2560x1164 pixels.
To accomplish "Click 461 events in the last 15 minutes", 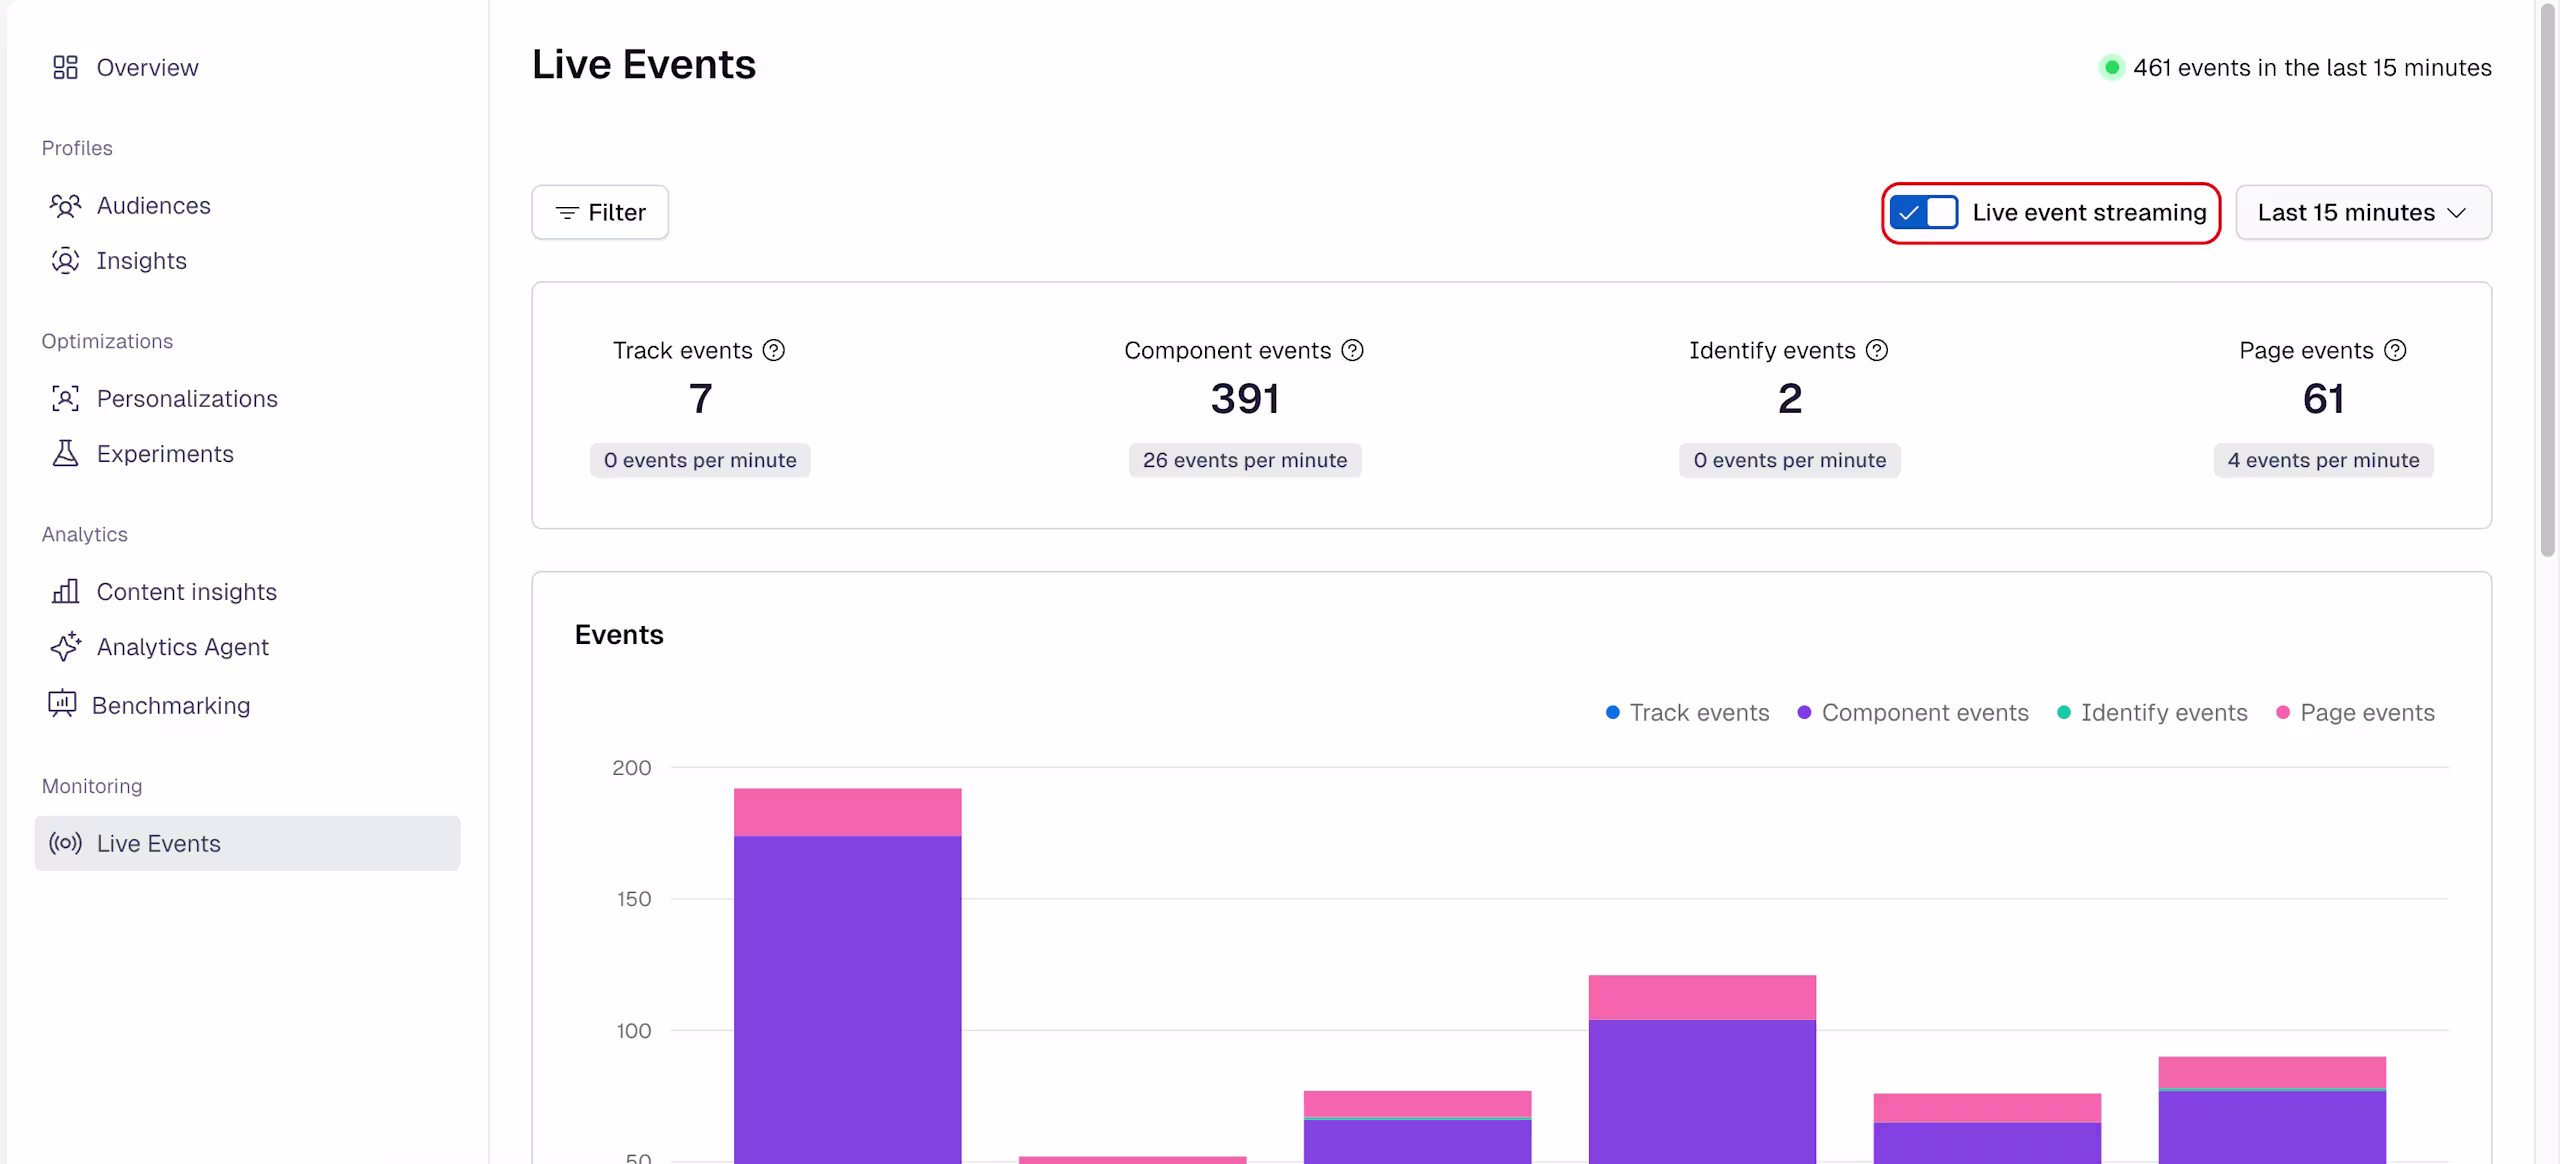I will (x=2312, y=67).
